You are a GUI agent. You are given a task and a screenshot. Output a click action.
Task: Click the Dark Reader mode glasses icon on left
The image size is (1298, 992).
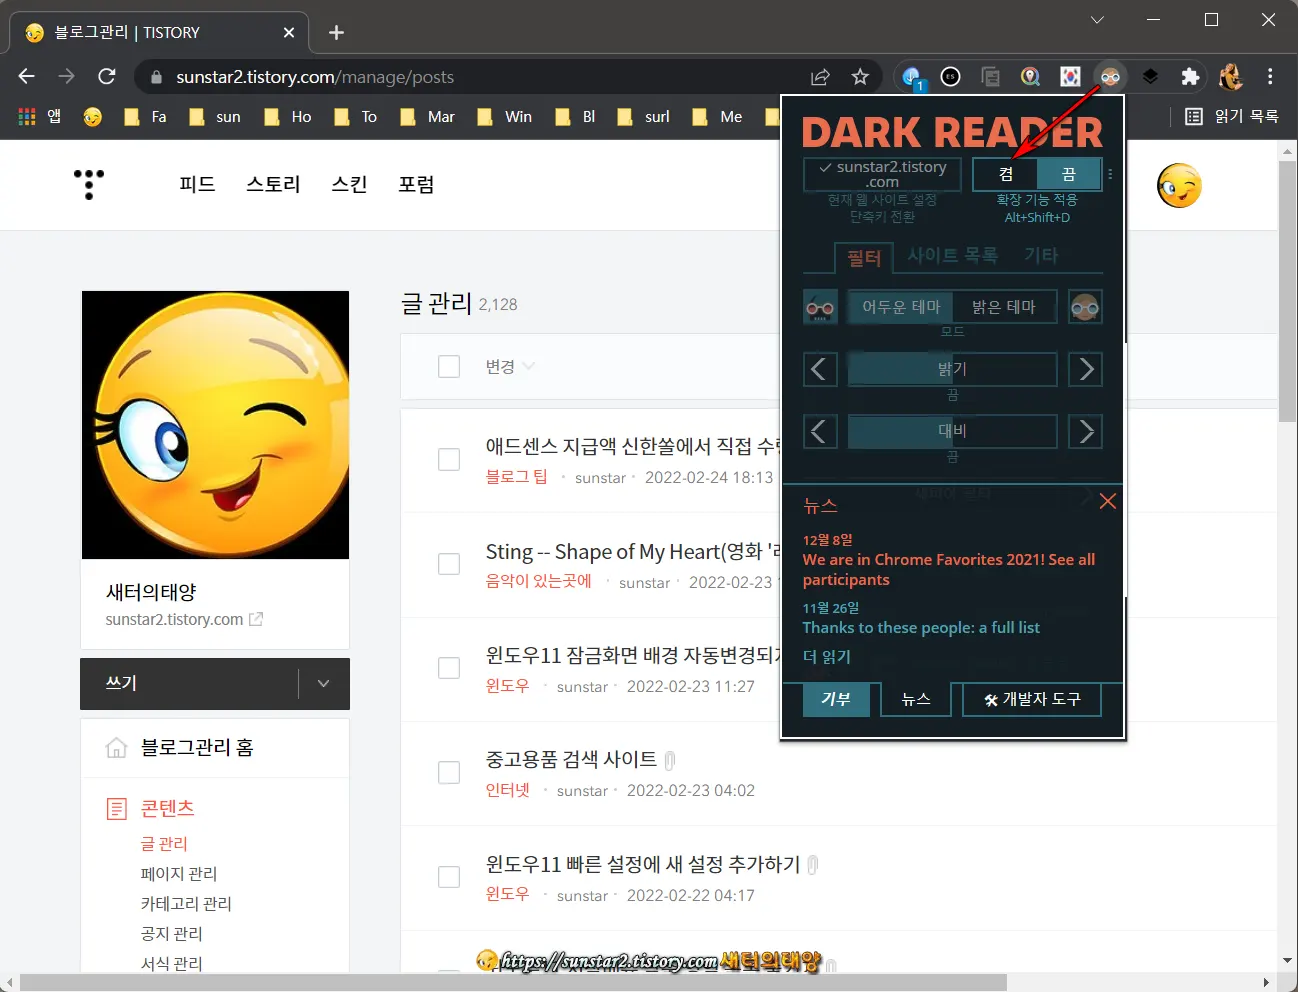click(820, 307)
